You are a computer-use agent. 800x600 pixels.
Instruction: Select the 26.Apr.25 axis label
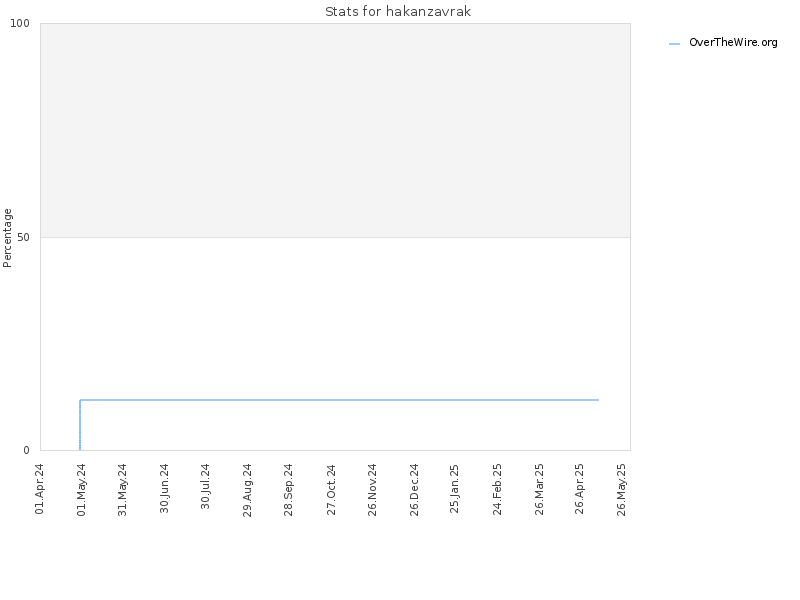(x=579, y=488)
